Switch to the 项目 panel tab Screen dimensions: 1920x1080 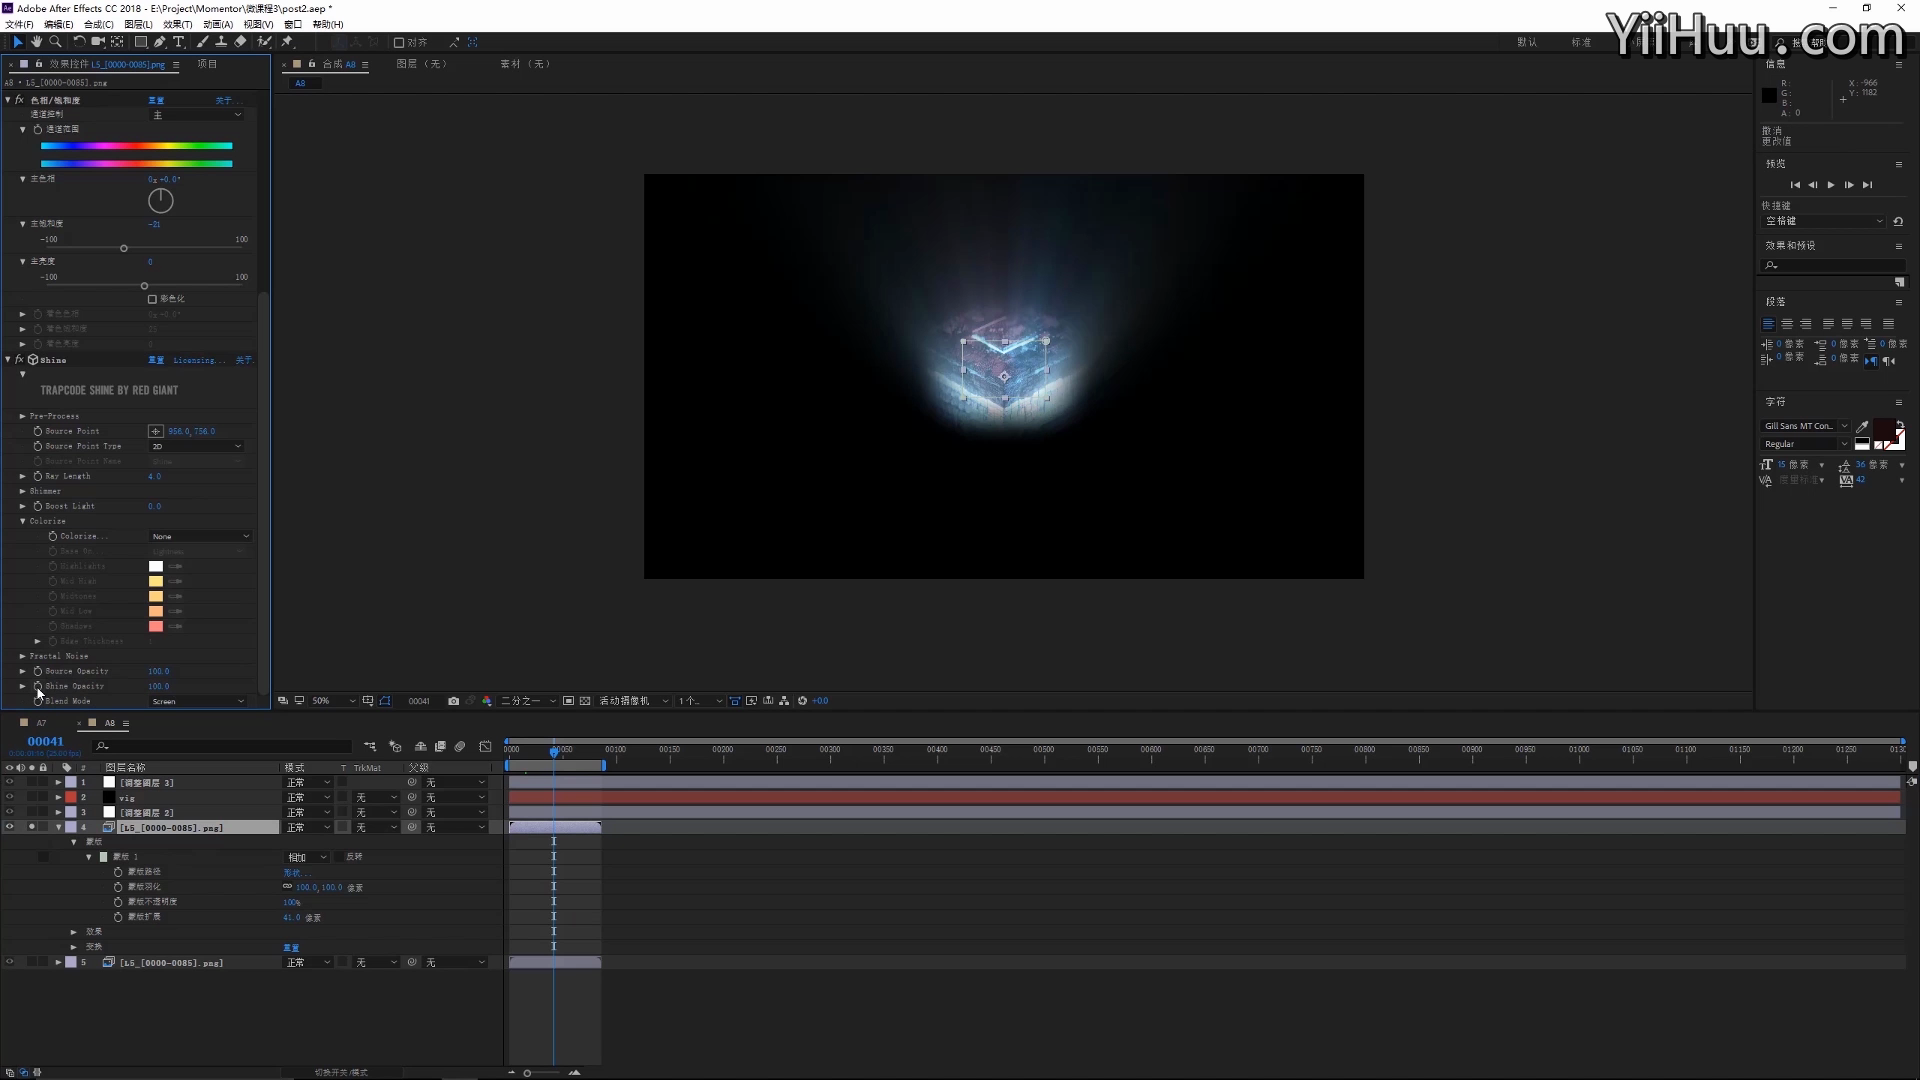click(207, 64)
